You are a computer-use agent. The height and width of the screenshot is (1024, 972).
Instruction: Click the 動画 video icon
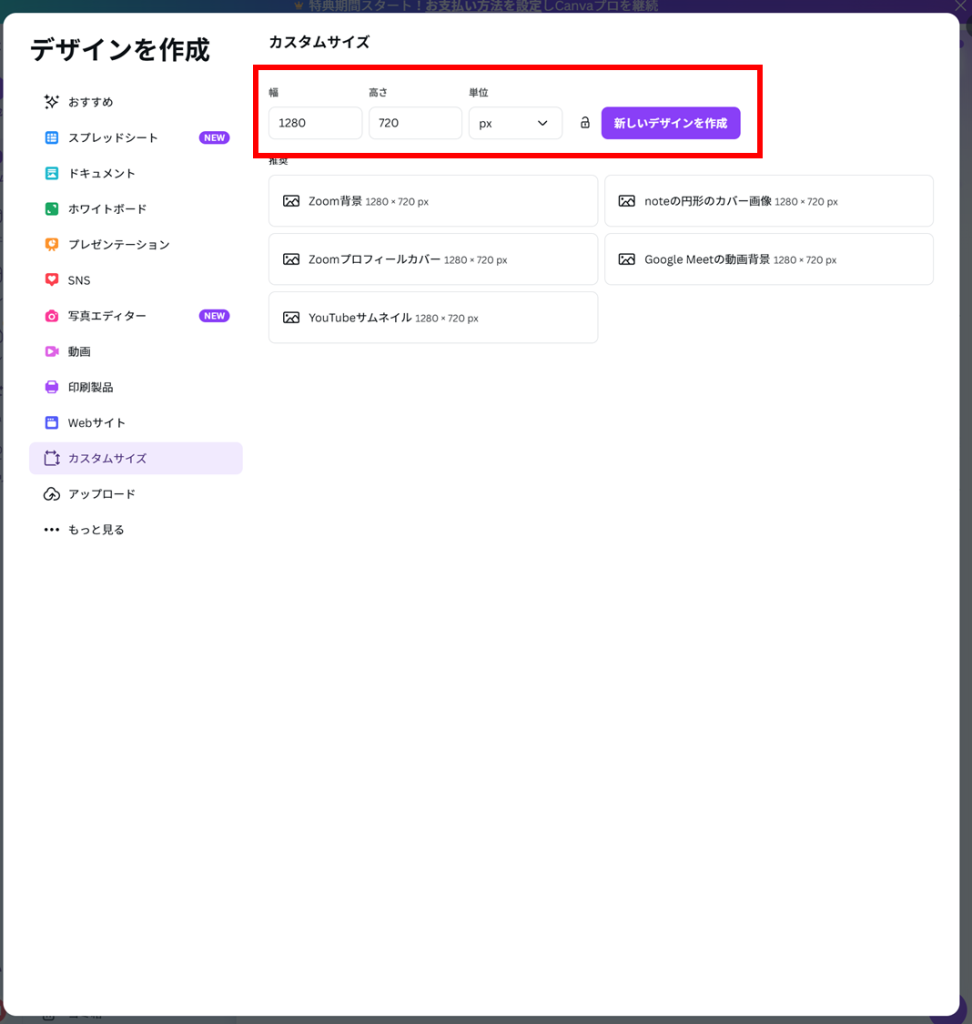tap(52, 352)
